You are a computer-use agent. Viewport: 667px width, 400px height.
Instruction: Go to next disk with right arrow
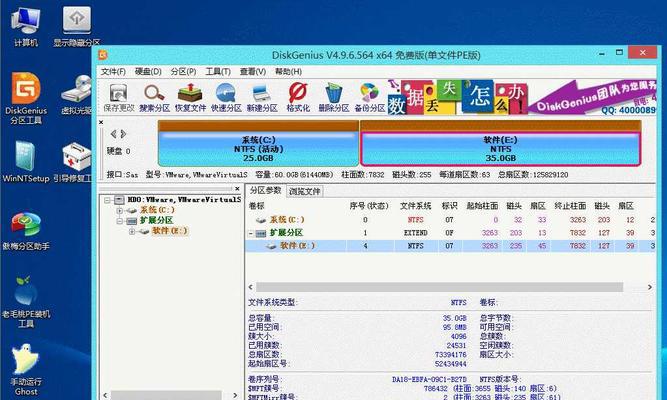click(x=123, y=134)
